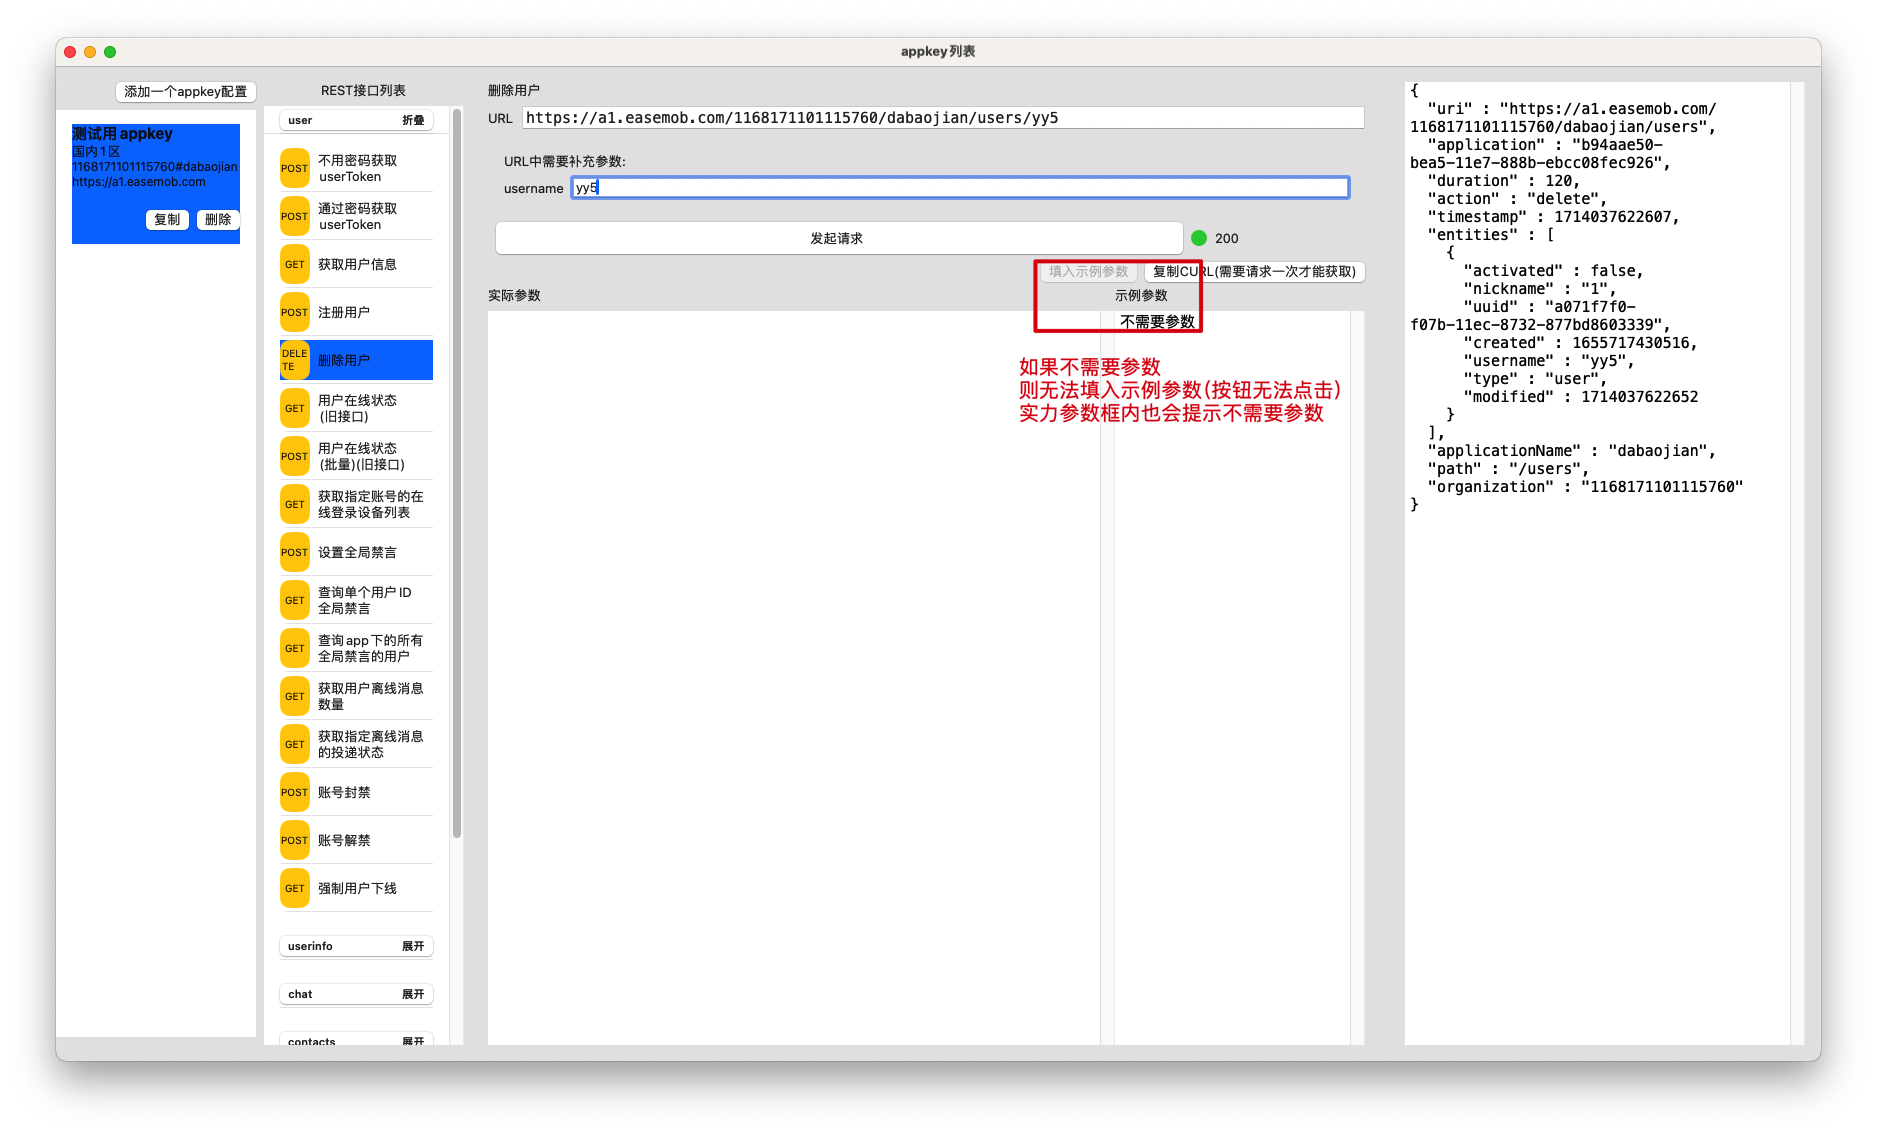Collapse the user section with 折叠
The image size is (1877, 1135).
tap(413, 120)
